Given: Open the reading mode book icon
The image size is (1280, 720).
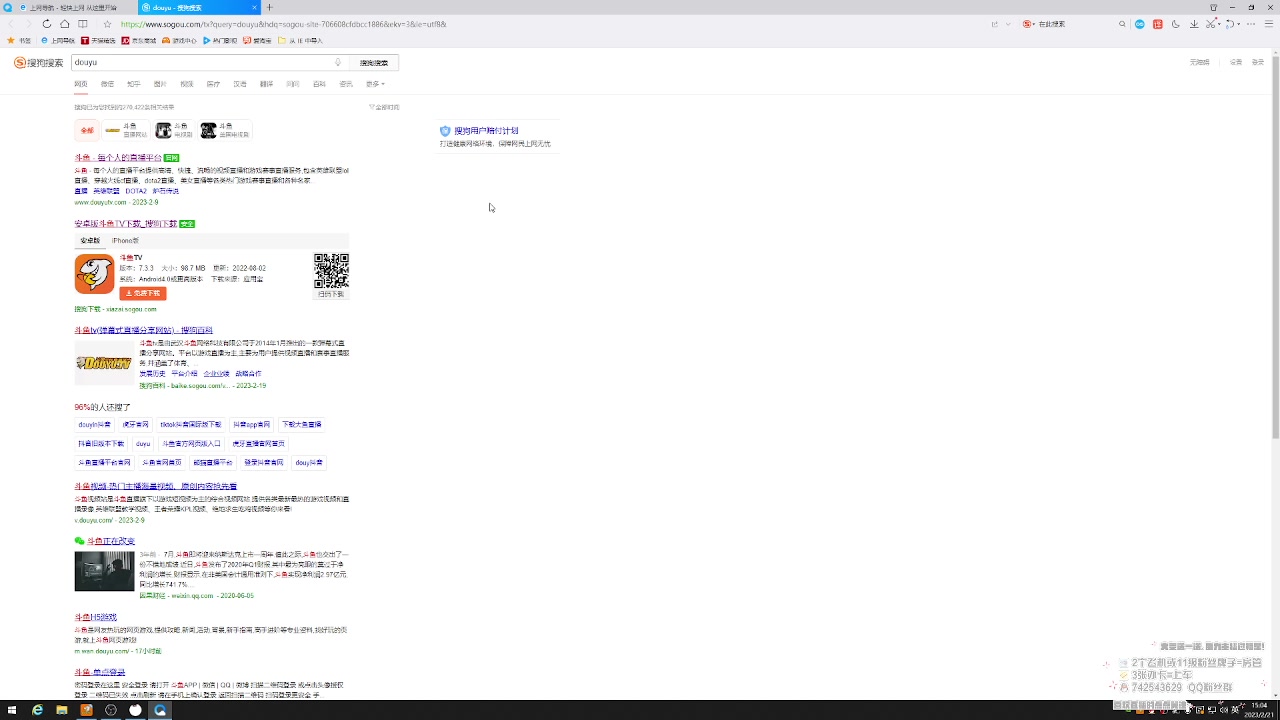Looking at the screenshot, I should point(83,24).
